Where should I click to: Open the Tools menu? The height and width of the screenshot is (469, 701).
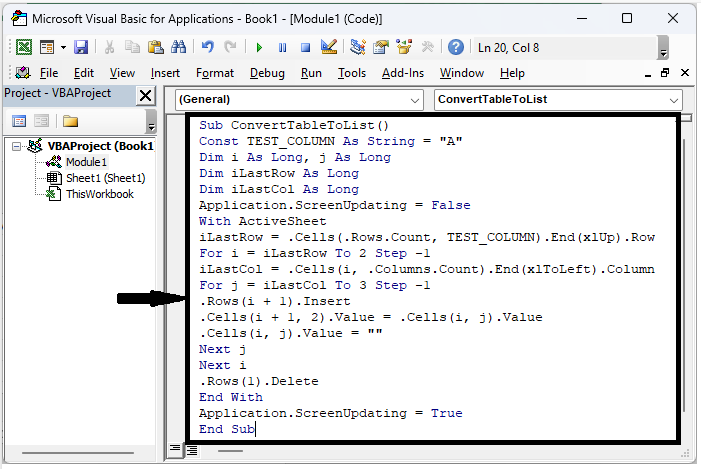coord(351,73)
